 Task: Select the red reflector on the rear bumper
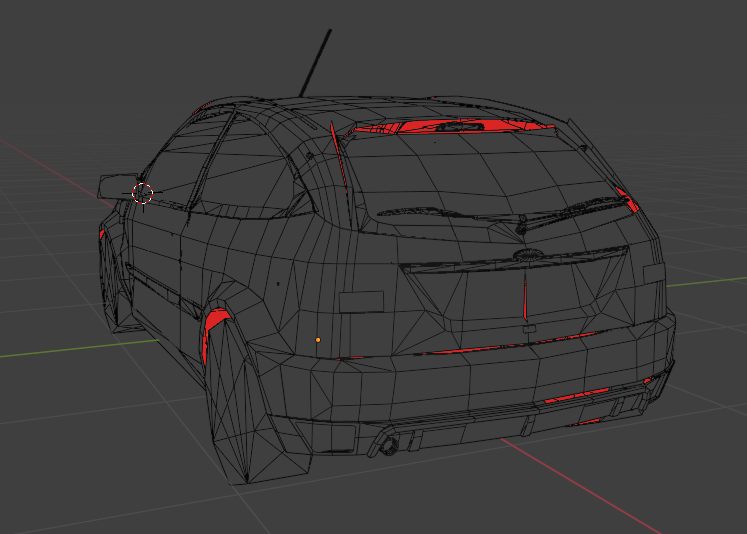(x=578, y=396)
